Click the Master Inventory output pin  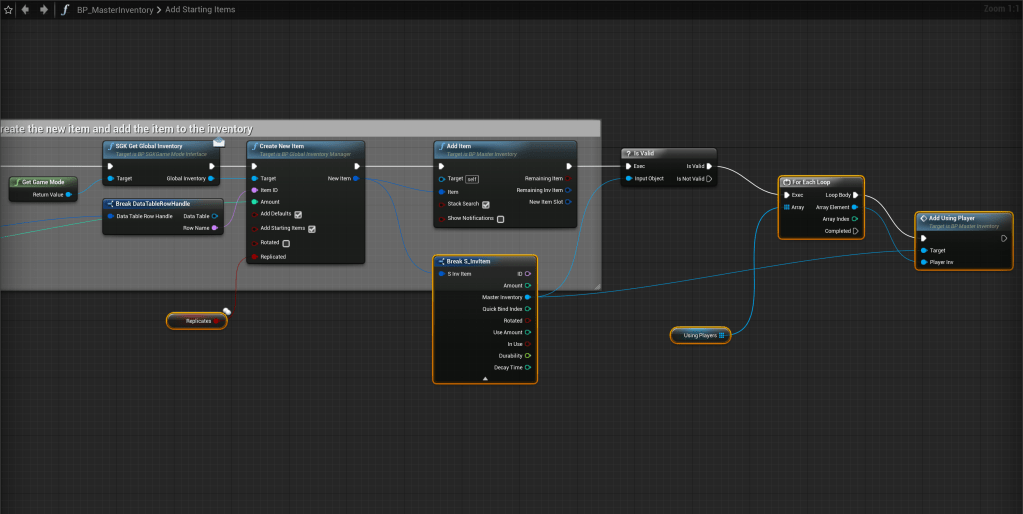click(x=527, y=297)
